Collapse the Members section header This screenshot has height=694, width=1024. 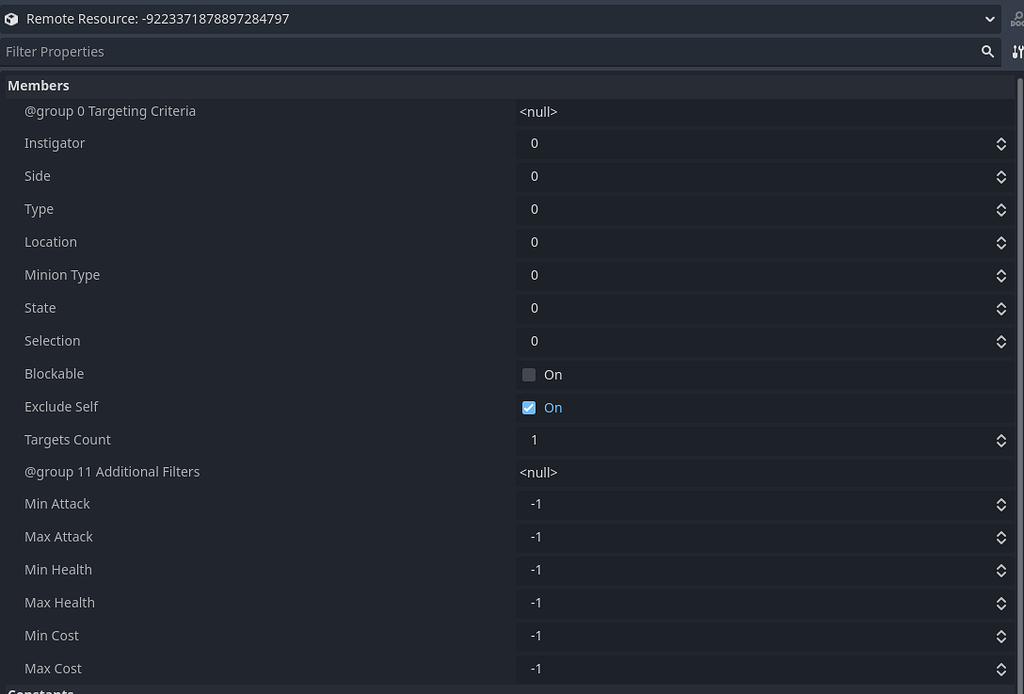coord(509,86)
